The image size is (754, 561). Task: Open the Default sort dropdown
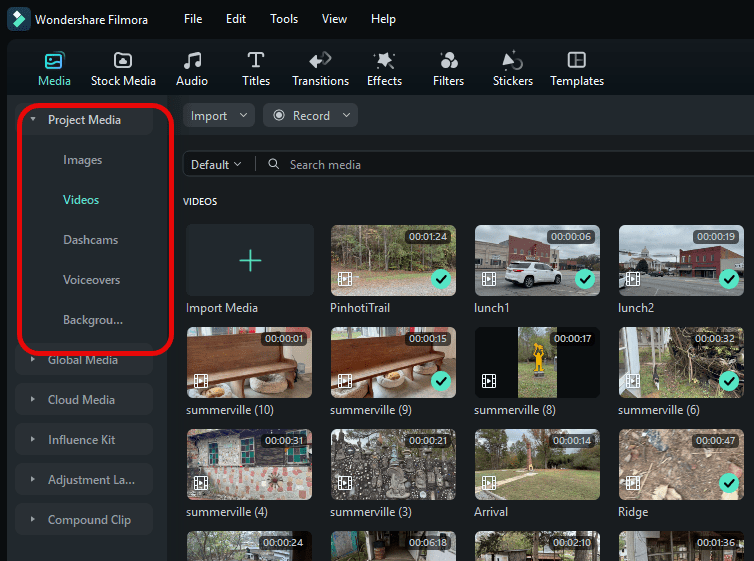(216, 164)
